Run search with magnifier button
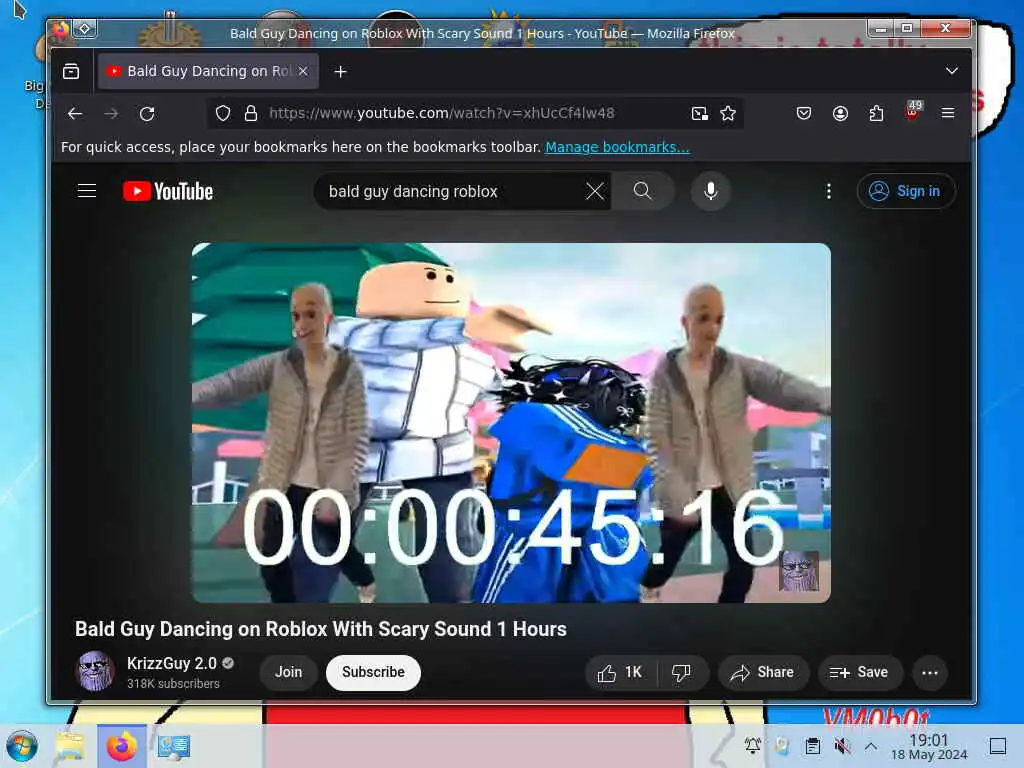 point(643,191)
